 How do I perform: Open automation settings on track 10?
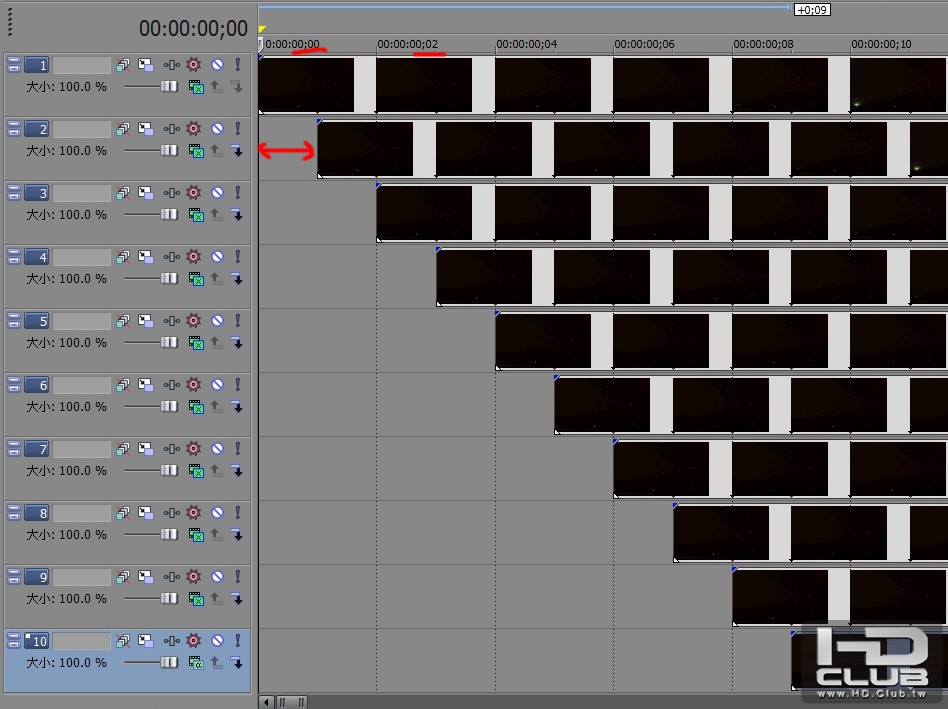pos(172,641)
